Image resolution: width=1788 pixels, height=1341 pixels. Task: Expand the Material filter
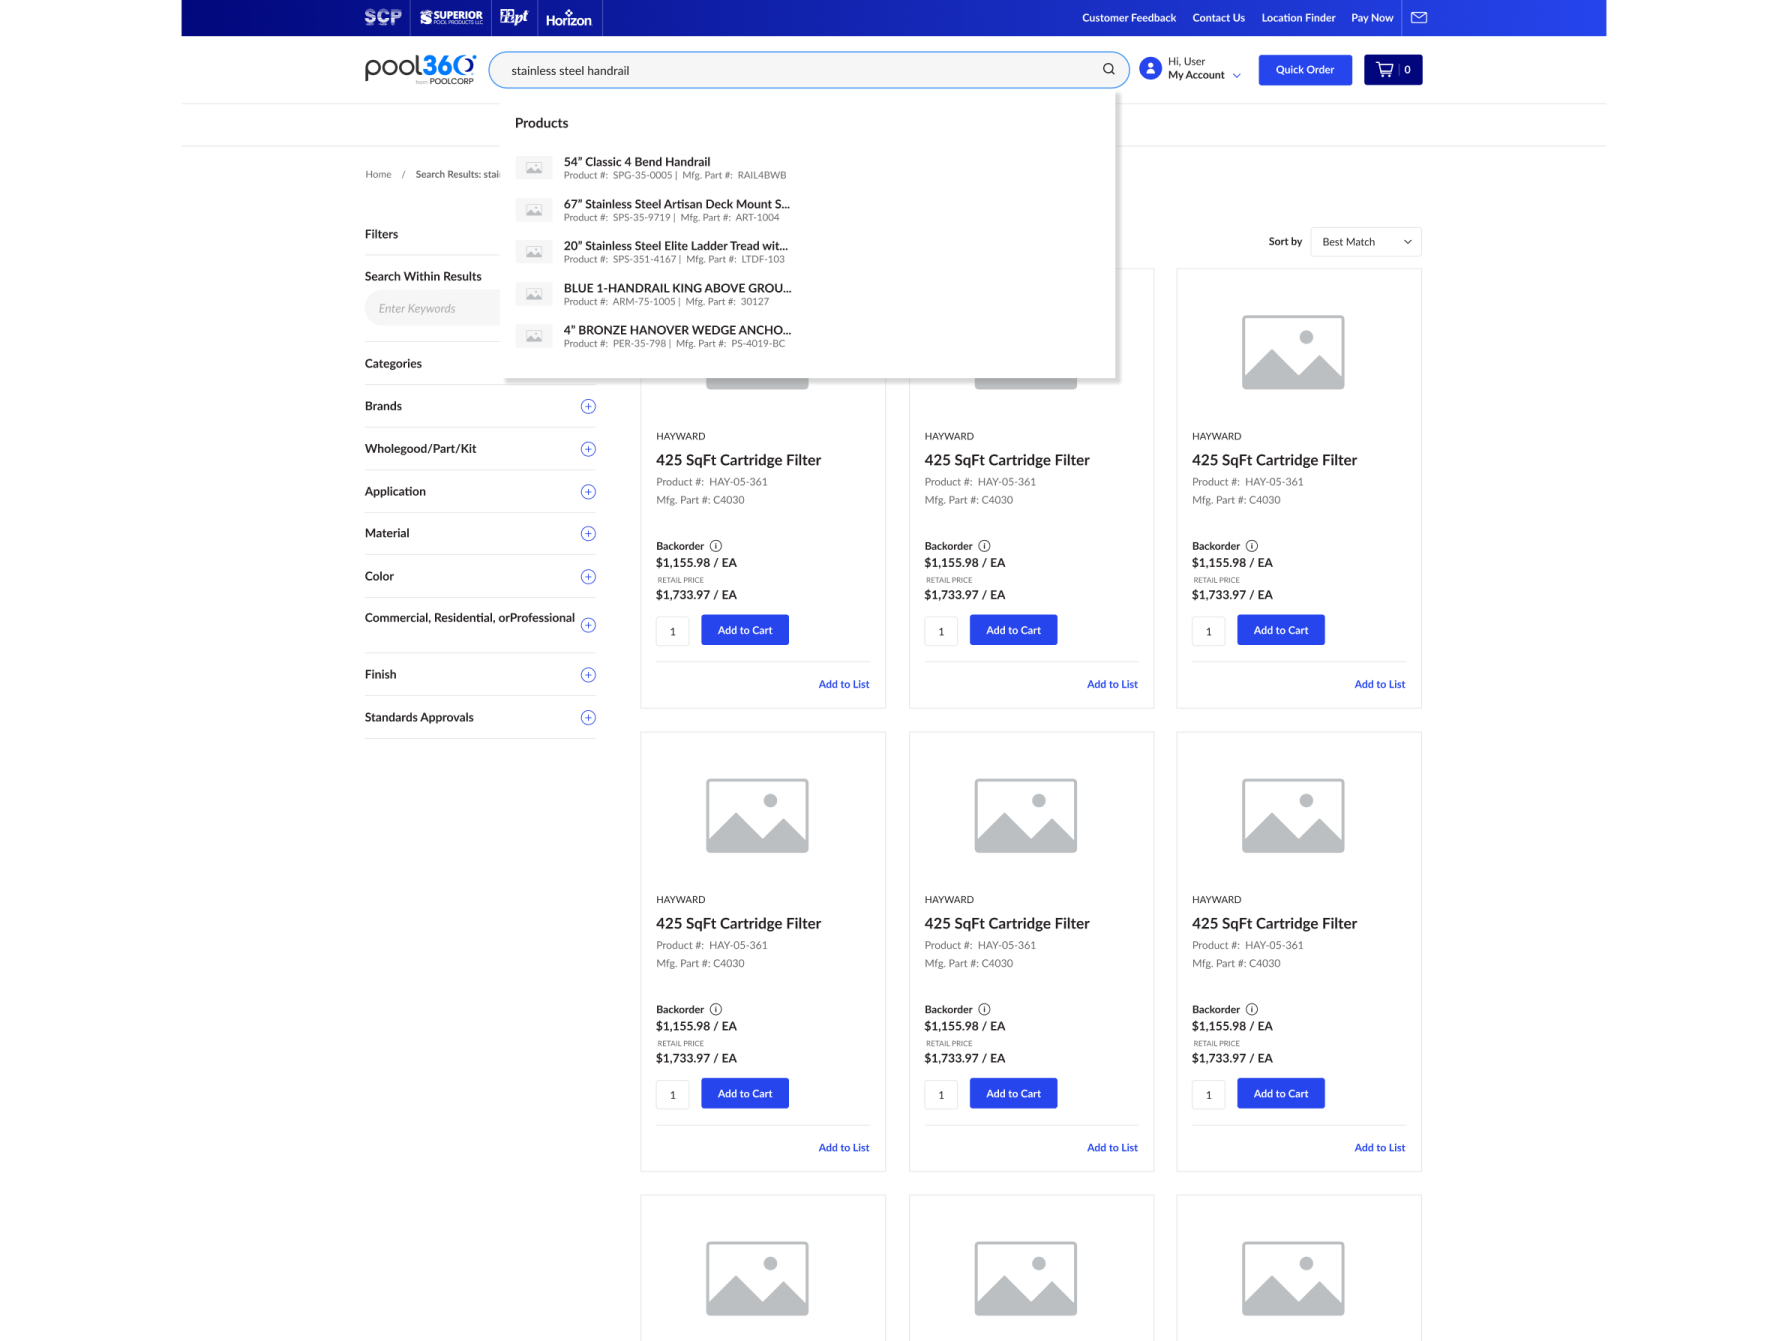pos(588,534)
